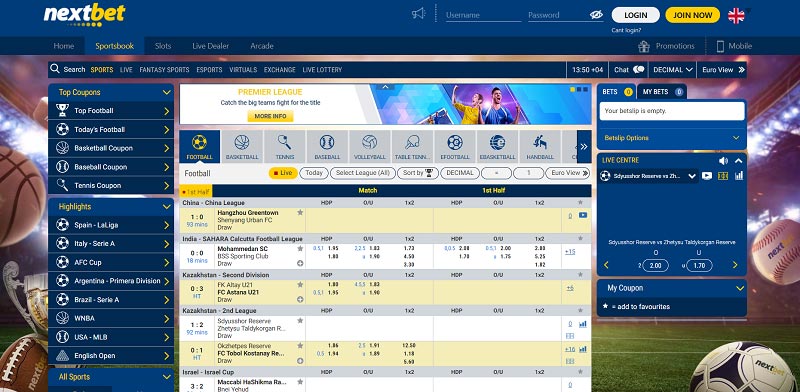Open Euro View in top bar
Viewport: 800px width, 392px height.
tap(723, 69)
